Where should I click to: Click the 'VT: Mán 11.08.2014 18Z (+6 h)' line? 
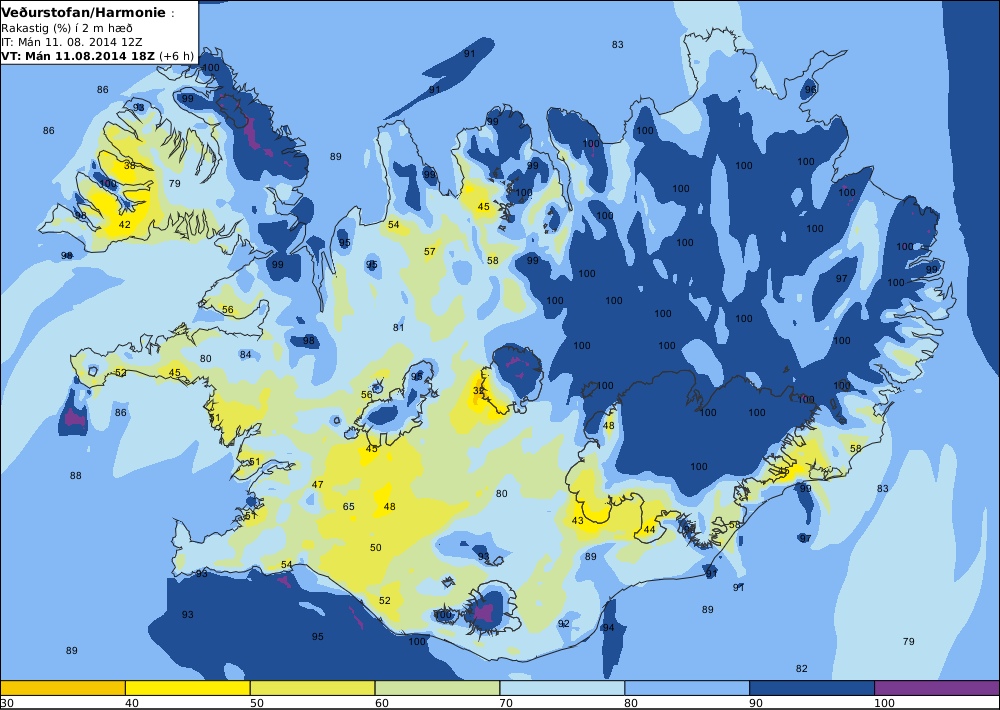(97, 55)
